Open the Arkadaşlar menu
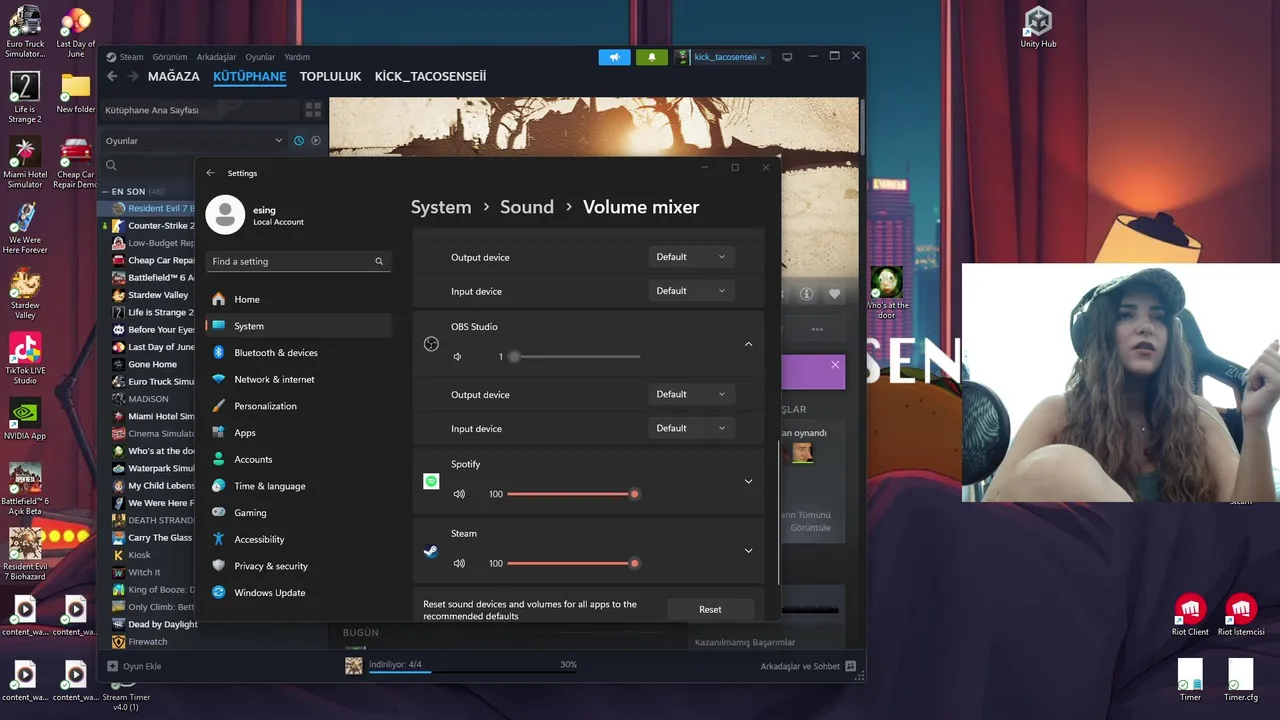 (217, 57)
